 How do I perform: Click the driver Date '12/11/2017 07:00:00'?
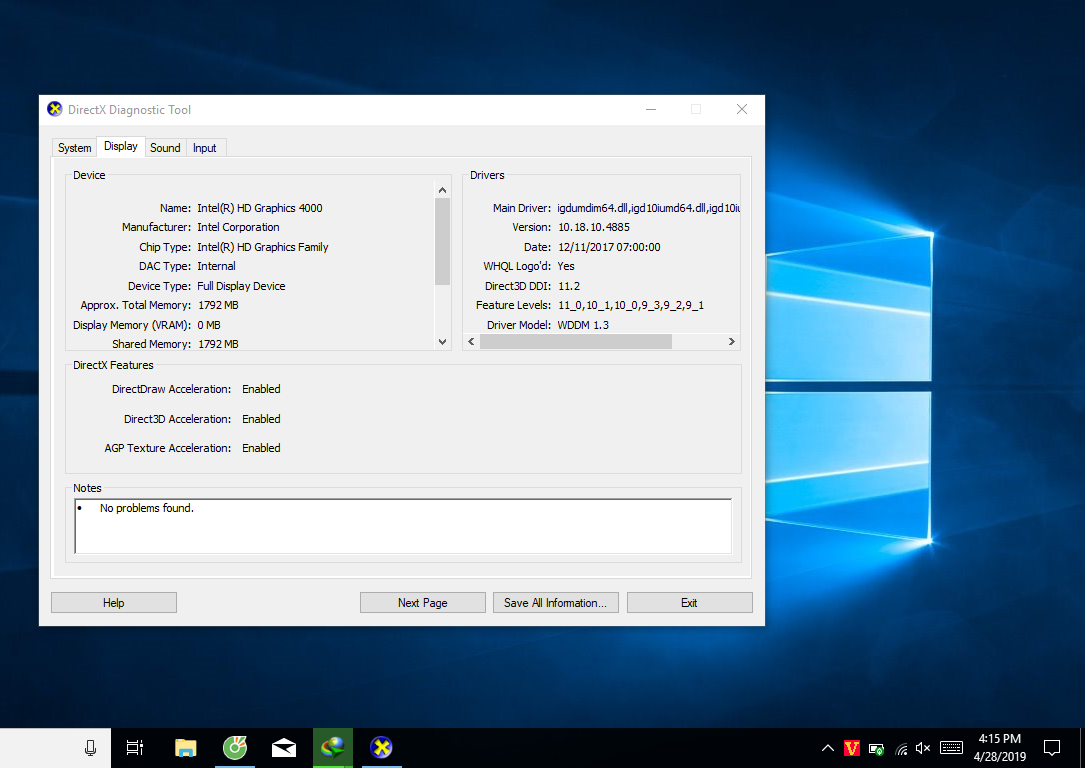[x=609, y=247]
